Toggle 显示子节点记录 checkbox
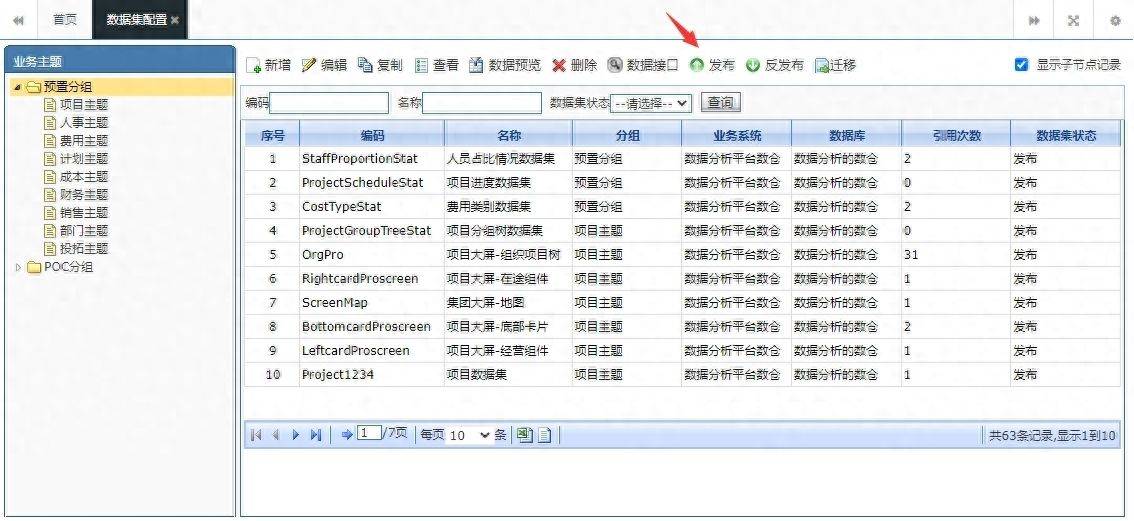This screenshot has width=1134, height=521. coord(1021,65)
